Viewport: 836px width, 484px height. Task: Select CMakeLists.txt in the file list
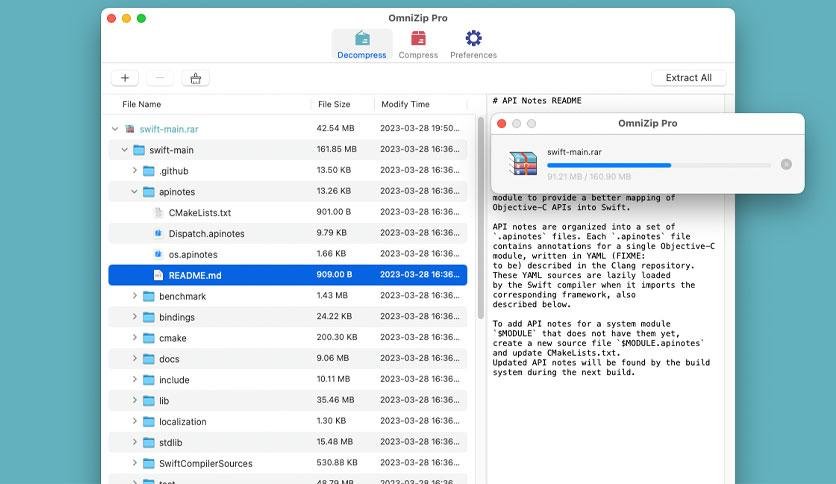pyautogui.click(x=288, y=212)
